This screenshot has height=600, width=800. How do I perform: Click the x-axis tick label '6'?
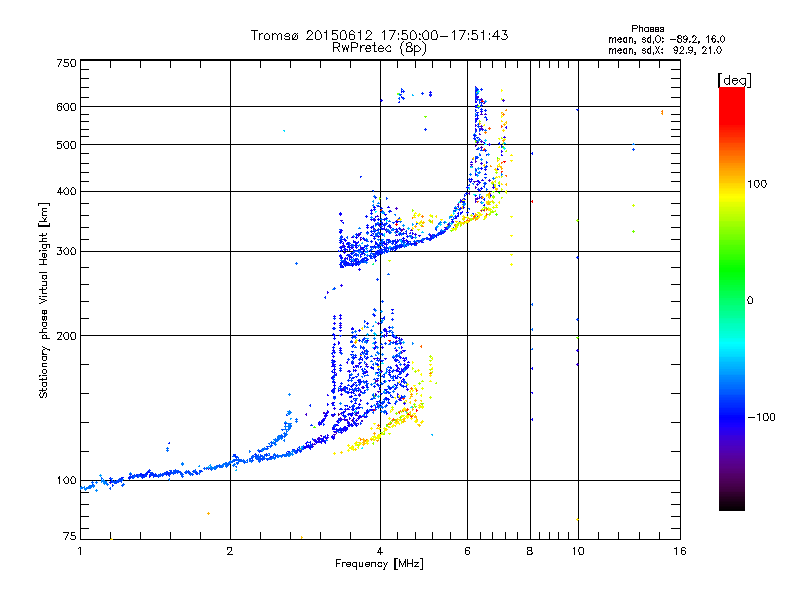click(x=467, y=551)
